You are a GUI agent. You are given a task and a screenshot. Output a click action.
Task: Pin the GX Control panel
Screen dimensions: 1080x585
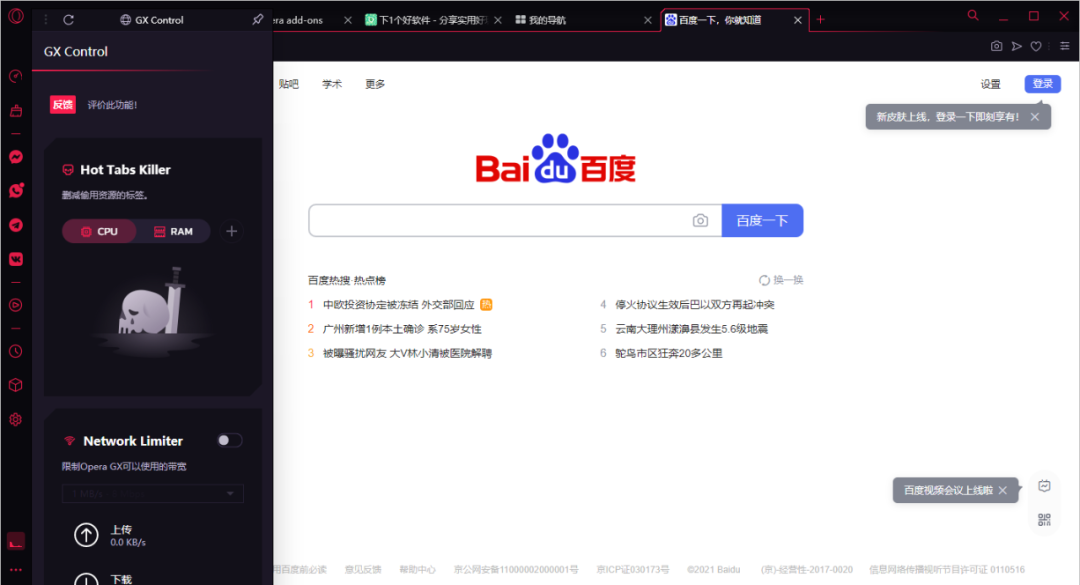pos(257,19)
